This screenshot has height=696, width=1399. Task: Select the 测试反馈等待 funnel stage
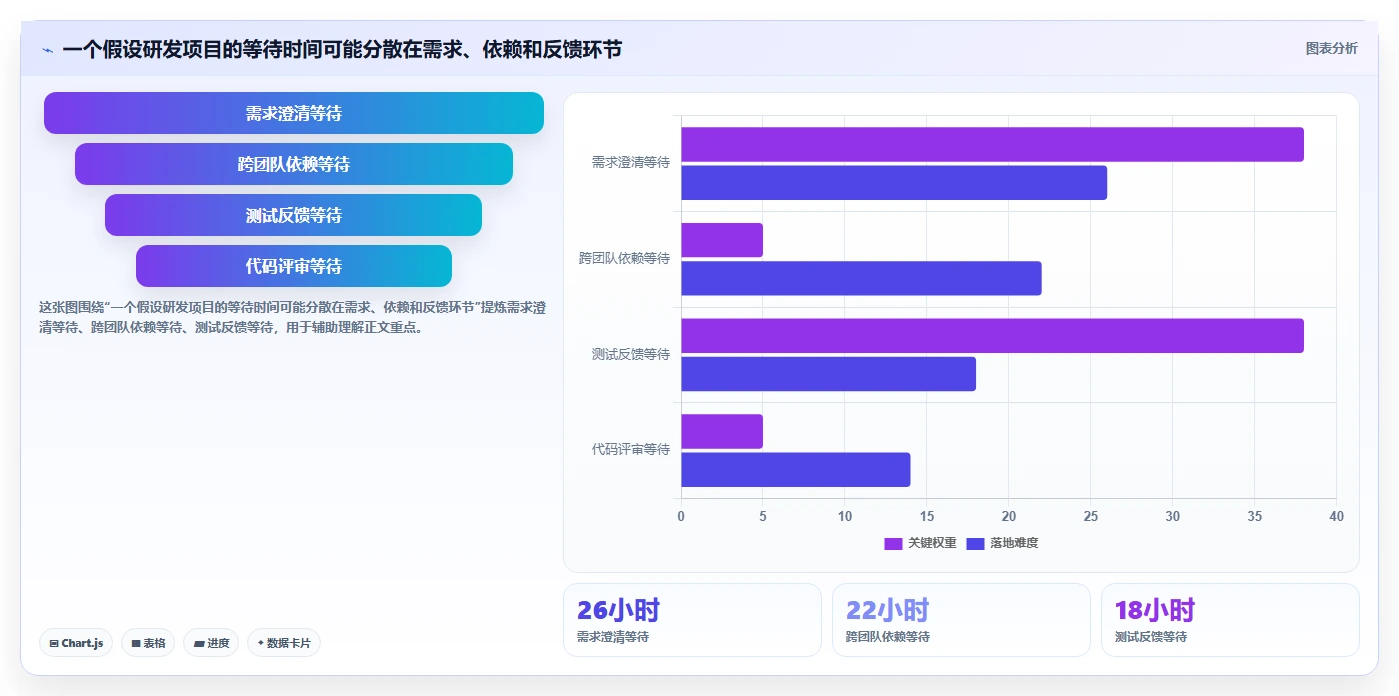point(294,215)
